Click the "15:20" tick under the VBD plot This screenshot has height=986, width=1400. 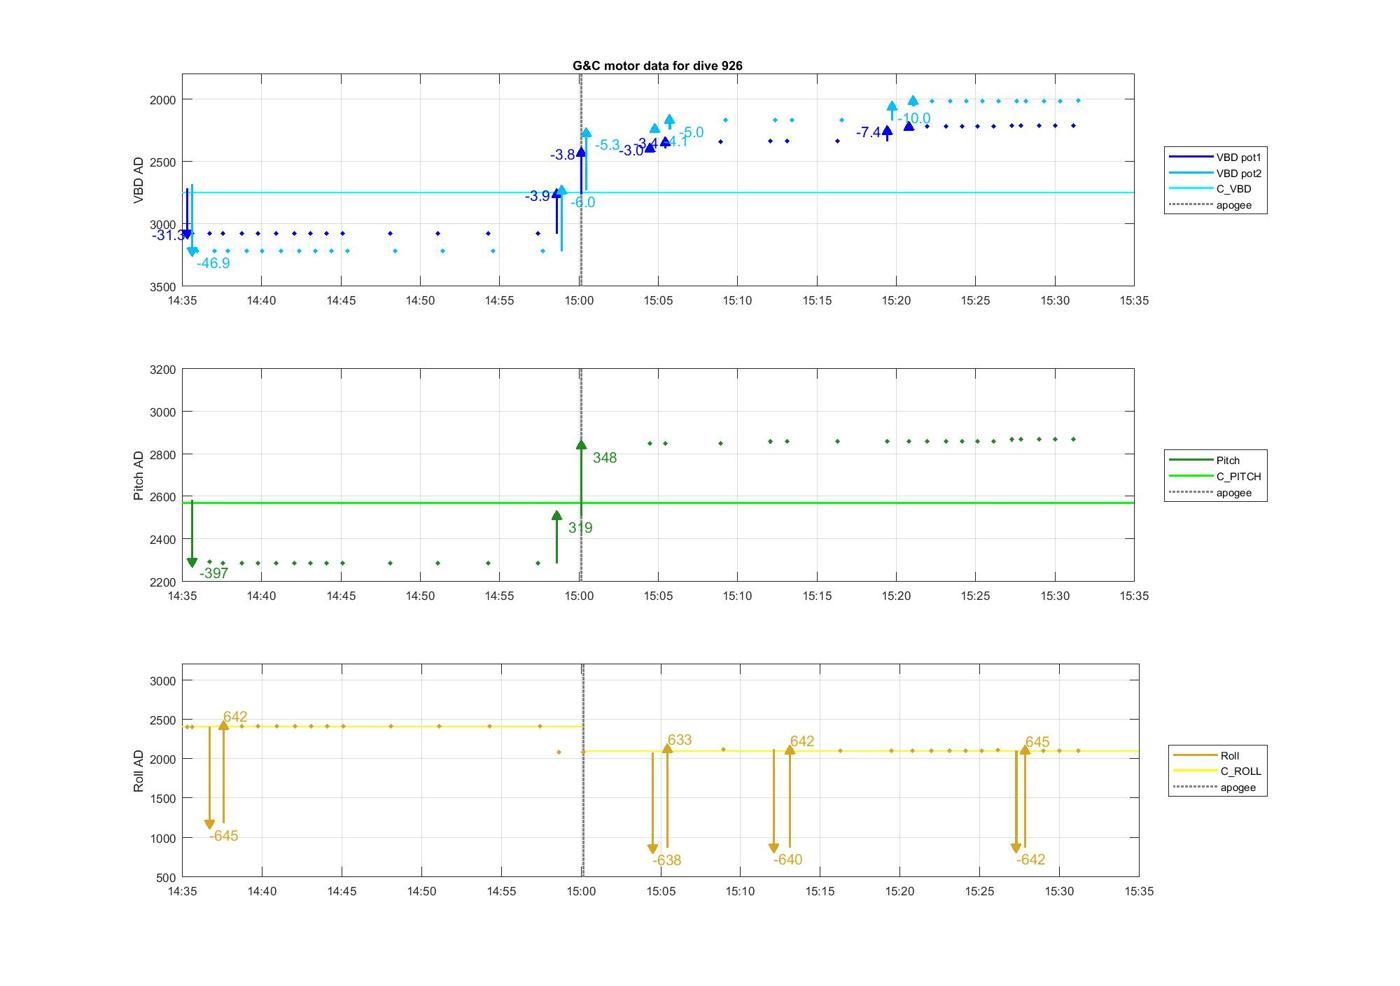pyautogui.click(x=896, y=300)
